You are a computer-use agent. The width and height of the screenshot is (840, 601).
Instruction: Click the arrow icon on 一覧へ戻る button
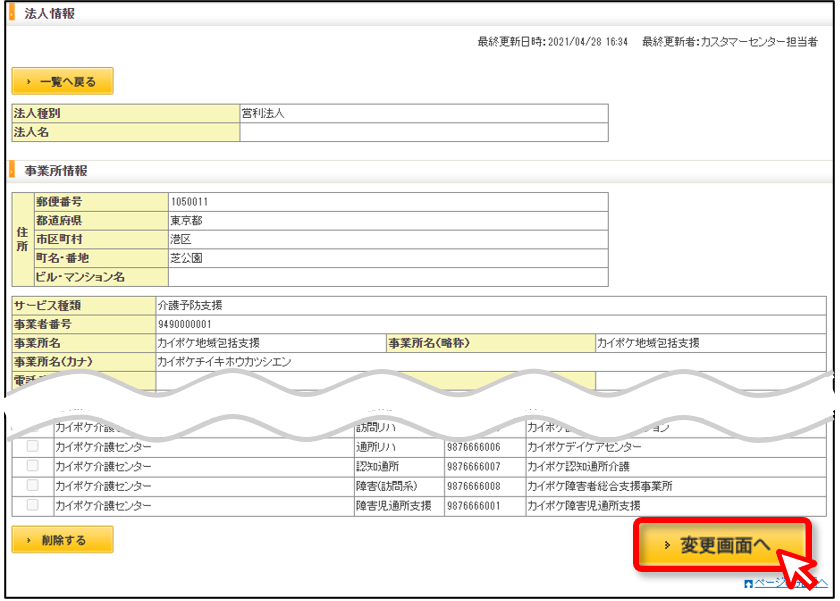(29, 82)
